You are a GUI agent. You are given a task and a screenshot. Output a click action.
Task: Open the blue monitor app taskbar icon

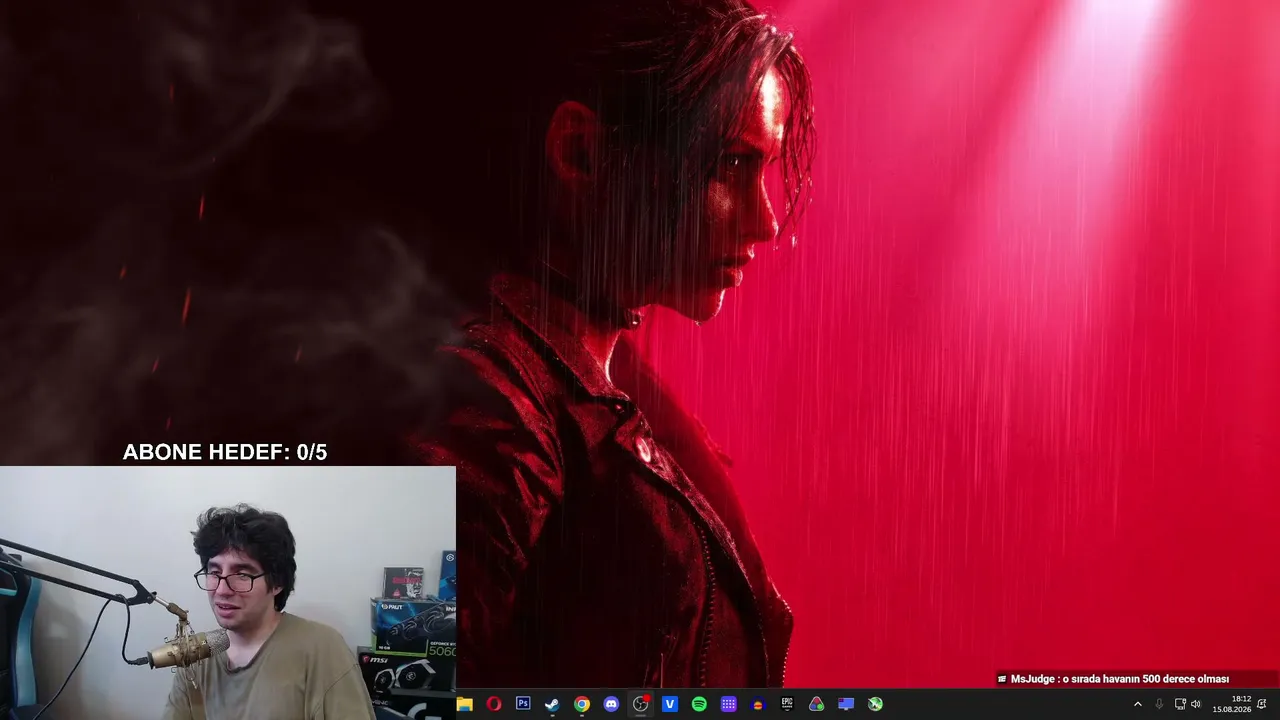[846, 704]
